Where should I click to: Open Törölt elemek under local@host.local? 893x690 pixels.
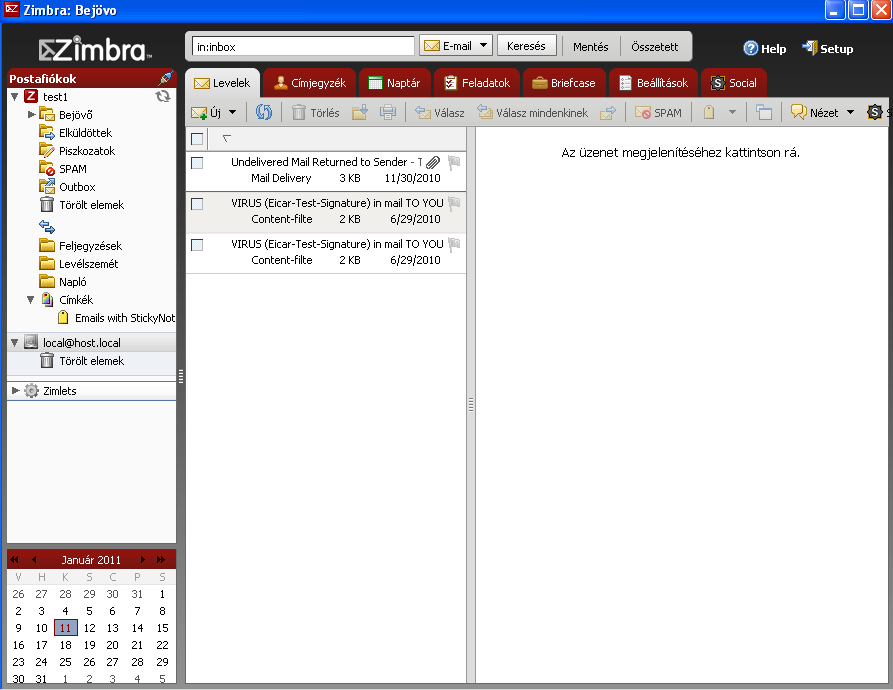pyautogui.click(x=81, y=361)
